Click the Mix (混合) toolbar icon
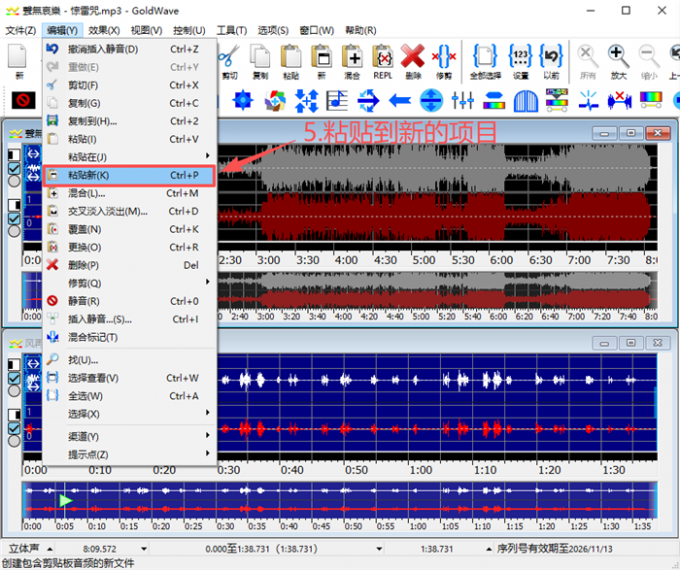The width and height of the screenshot is (680, 570). point(352,57)
